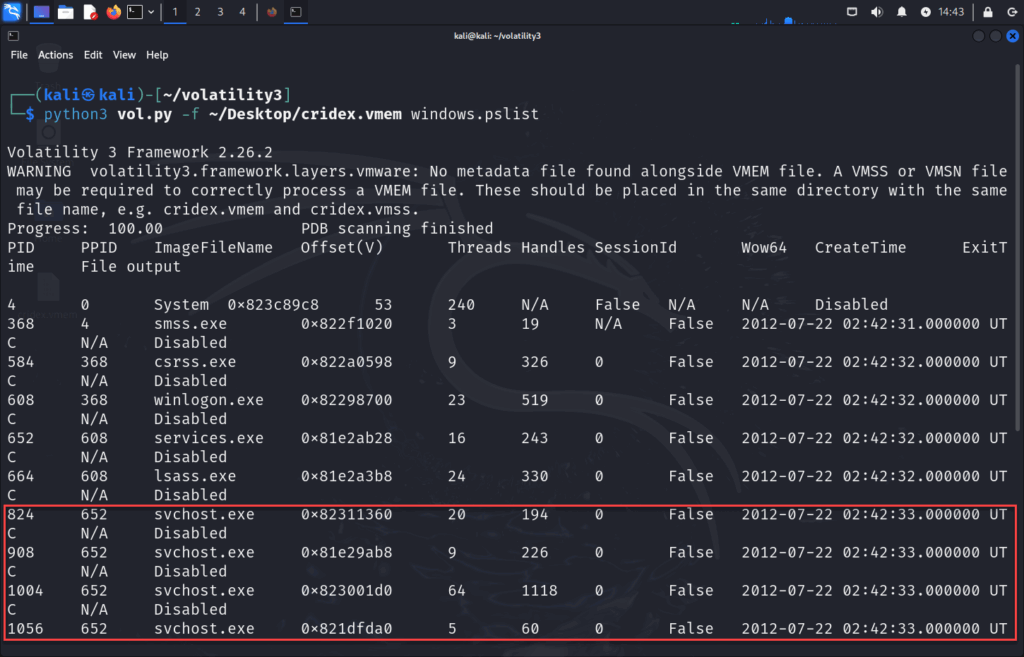Click the 14:43 panel clock
Image resolution: width=1024 pixels, height=657 pixels.
951,12
